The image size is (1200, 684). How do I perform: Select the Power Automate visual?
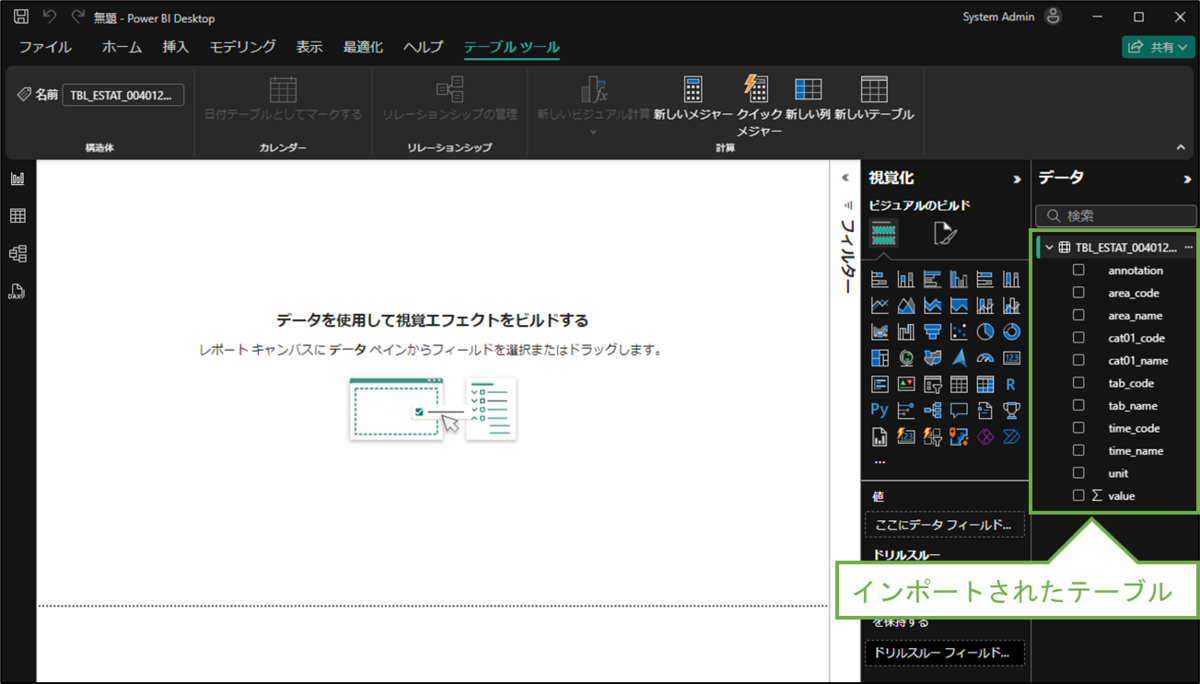1011,436
